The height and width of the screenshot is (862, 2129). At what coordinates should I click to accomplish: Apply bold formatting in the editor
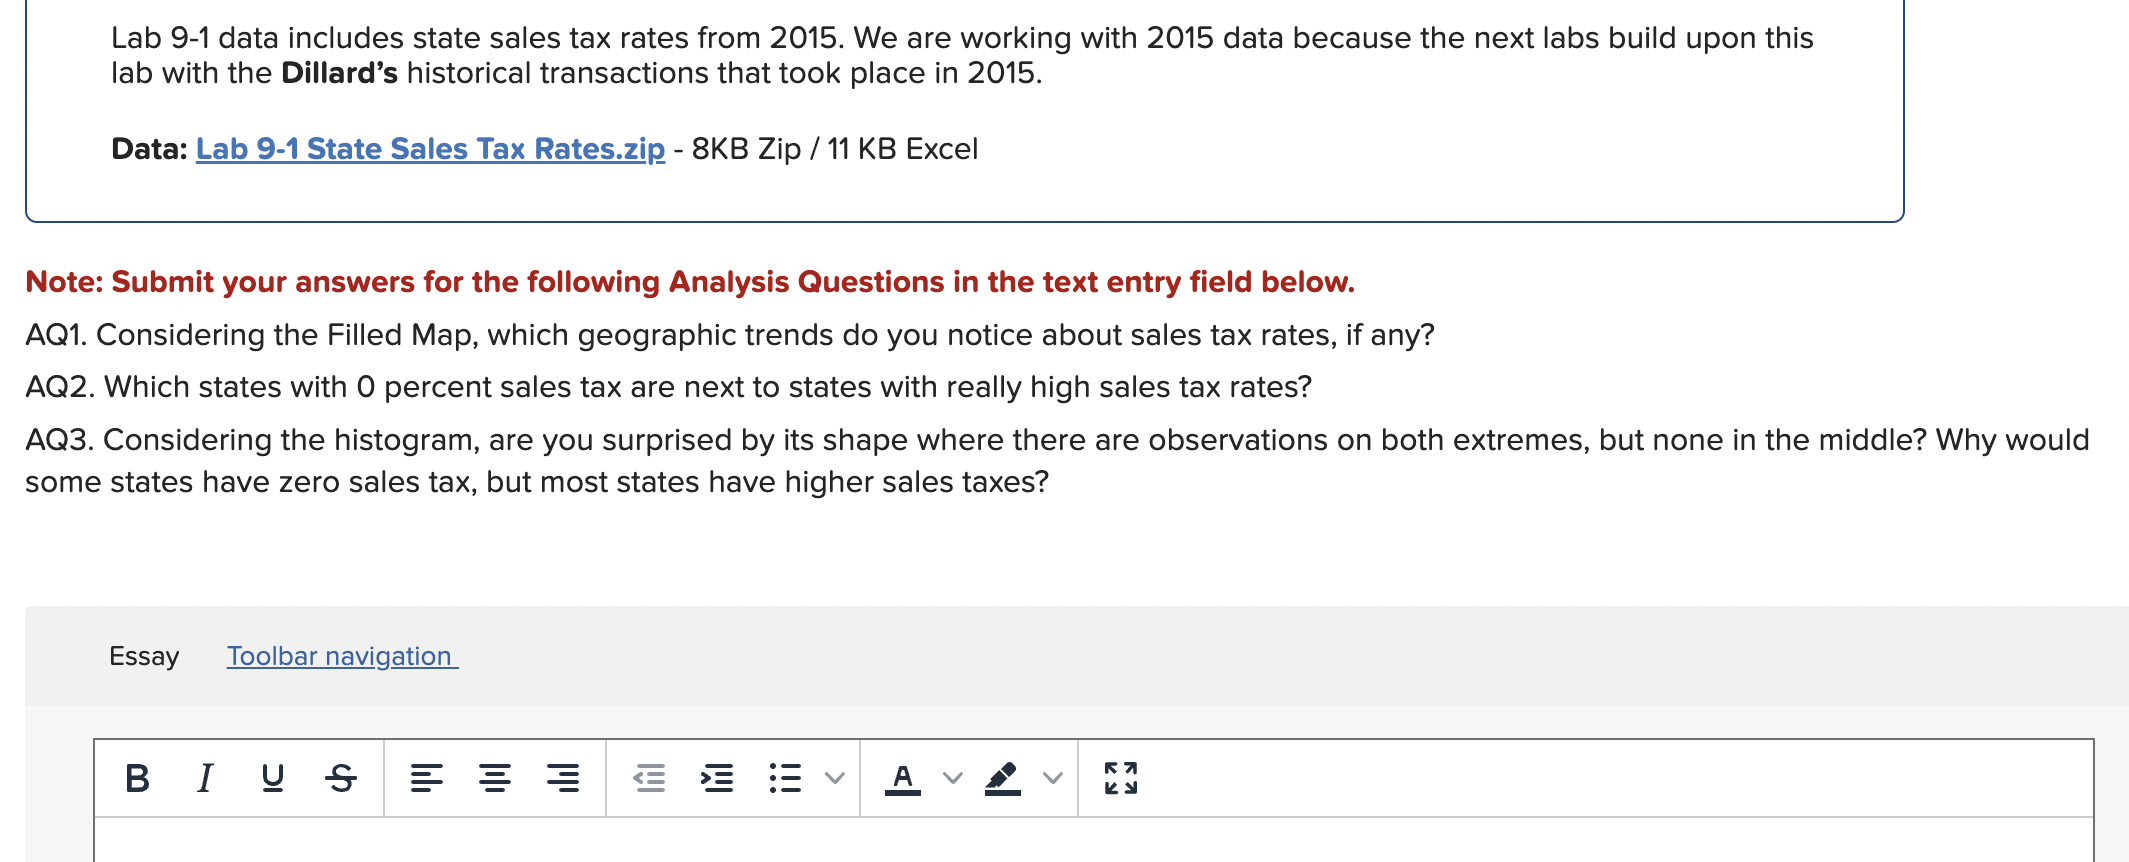pyautogui.click(x=138, y=779)
